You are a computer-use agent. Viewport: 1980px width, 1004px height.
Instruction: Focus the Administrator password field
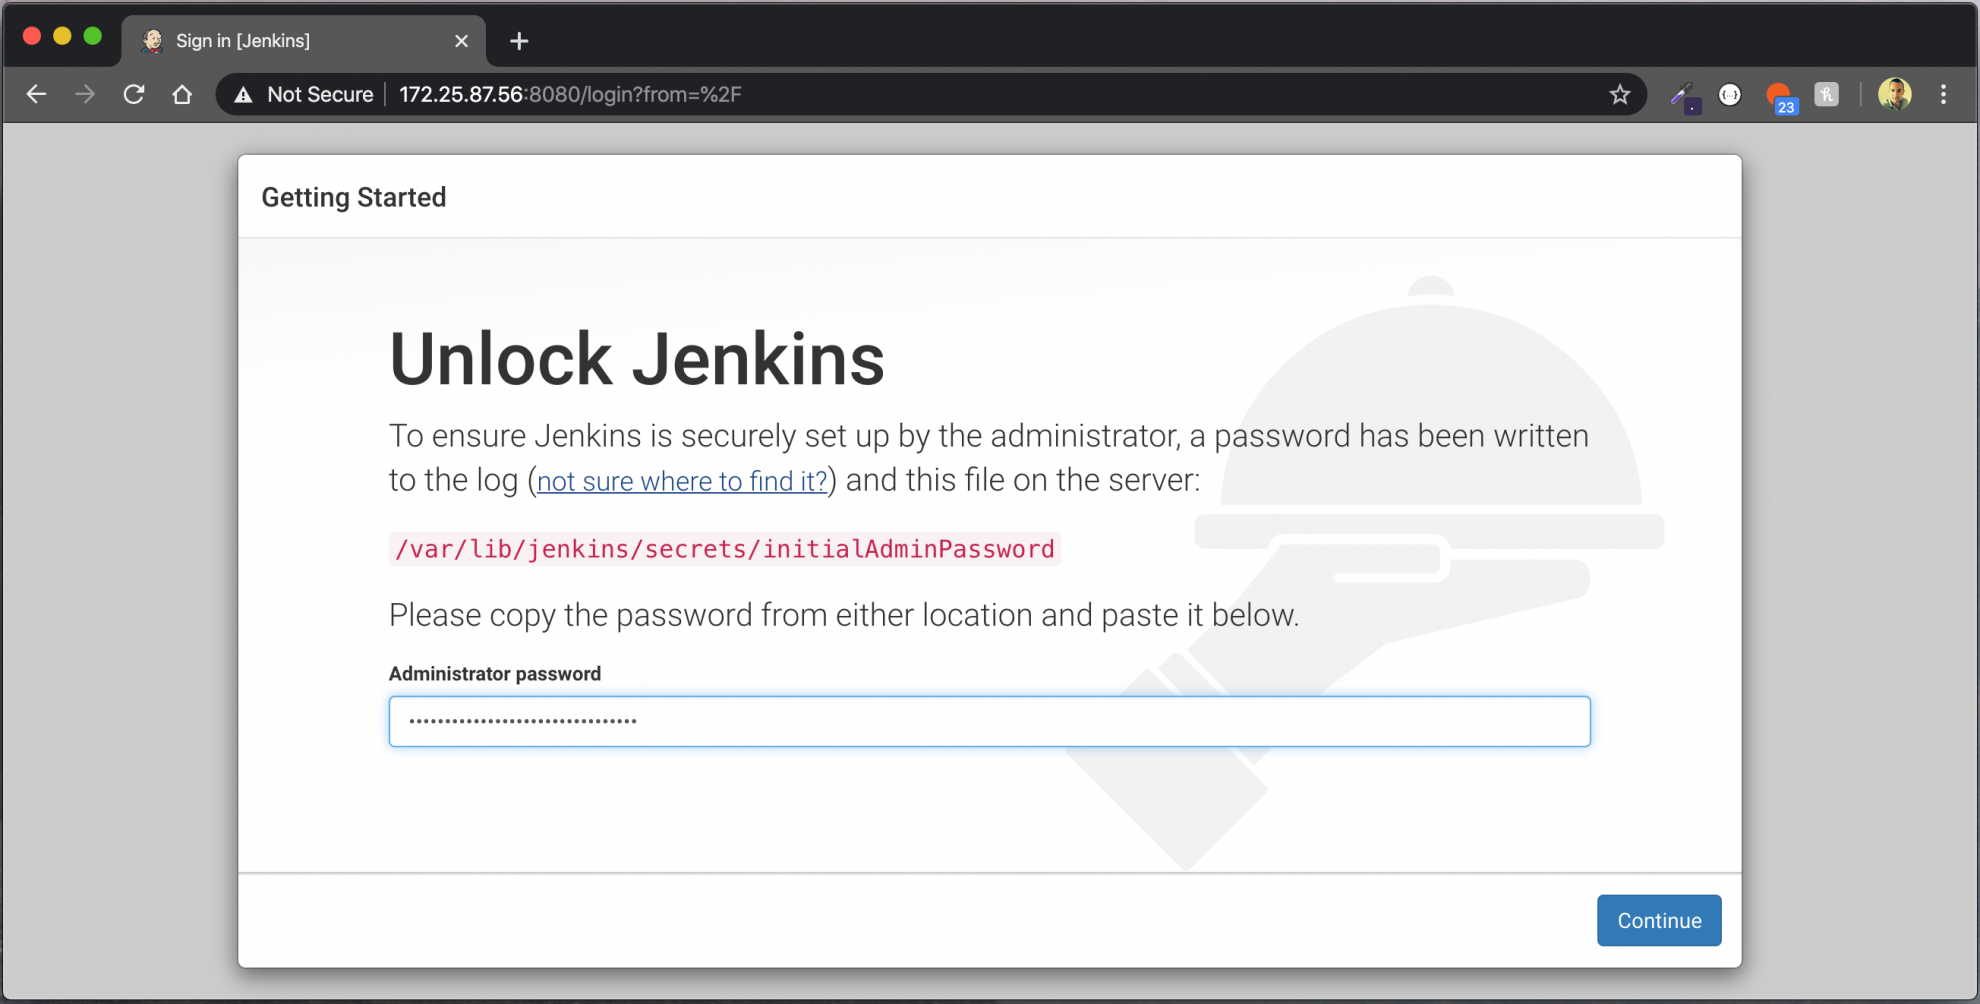point(989,721)
